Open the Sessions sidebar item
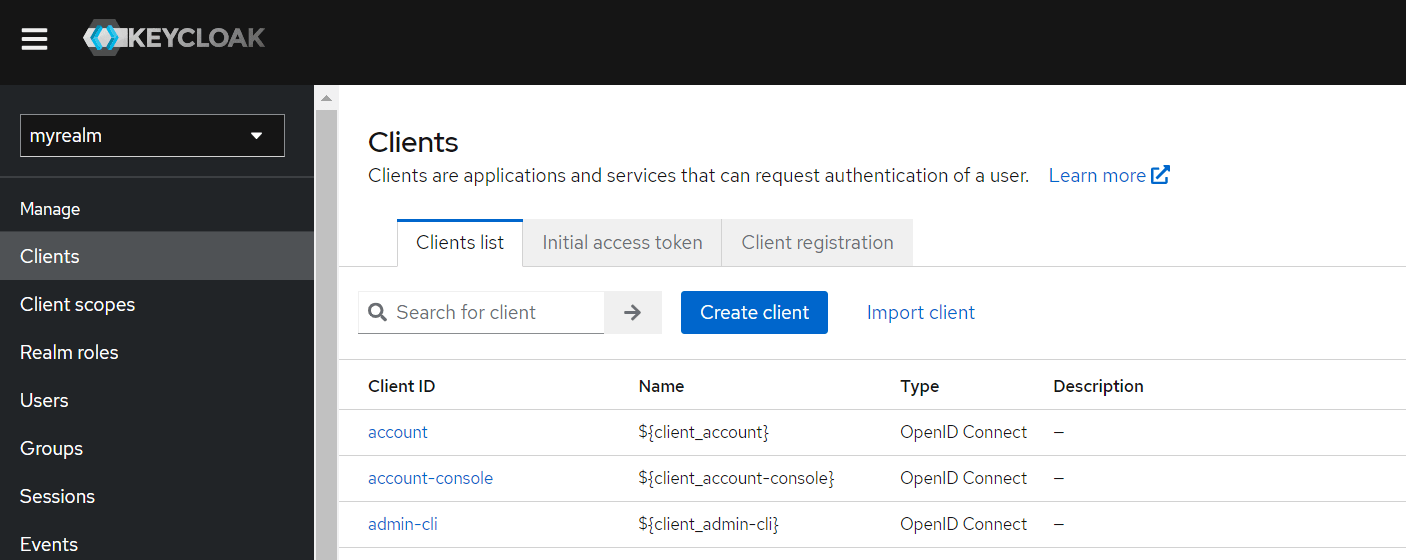 [57, 496]
